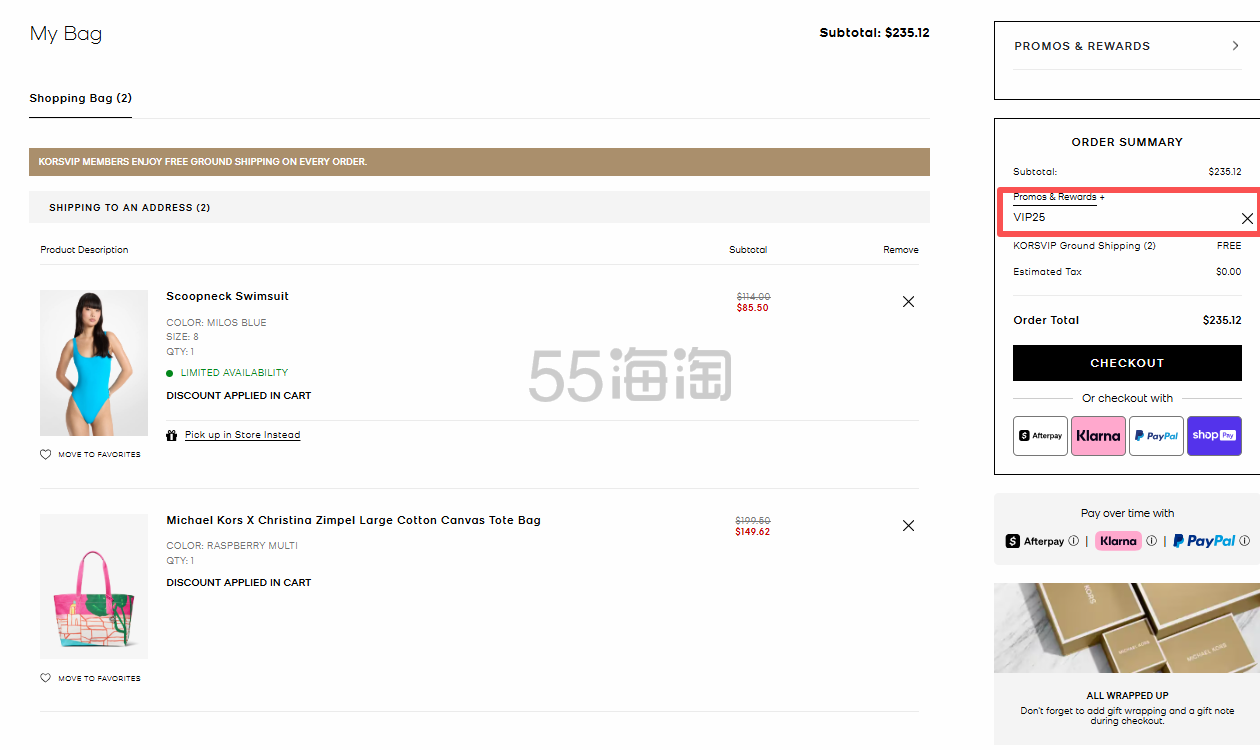
Task: Check out with Shop Pay button
Action: click(x=1214, y=436)
